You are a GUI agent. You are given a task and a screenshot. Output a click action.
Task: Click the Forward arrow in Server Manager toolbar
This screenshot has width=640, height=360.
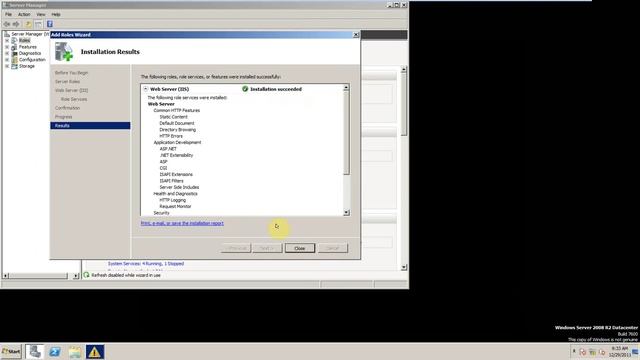[x=16, y=24]
